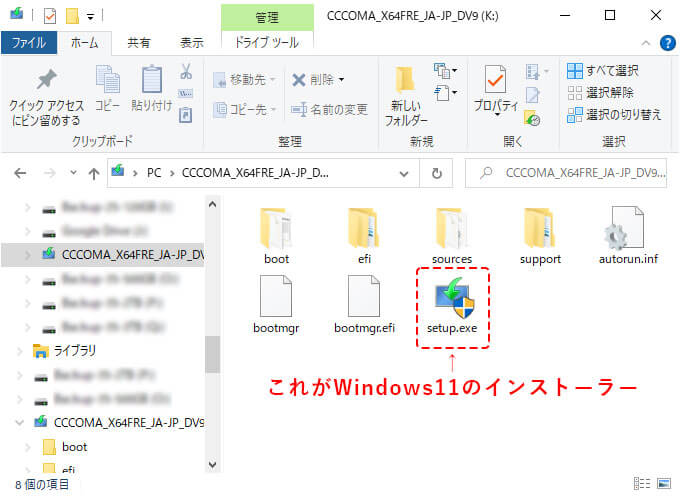The image size is (680, 497).
Task: Select the sources folder icon
Action: (451, 228)
